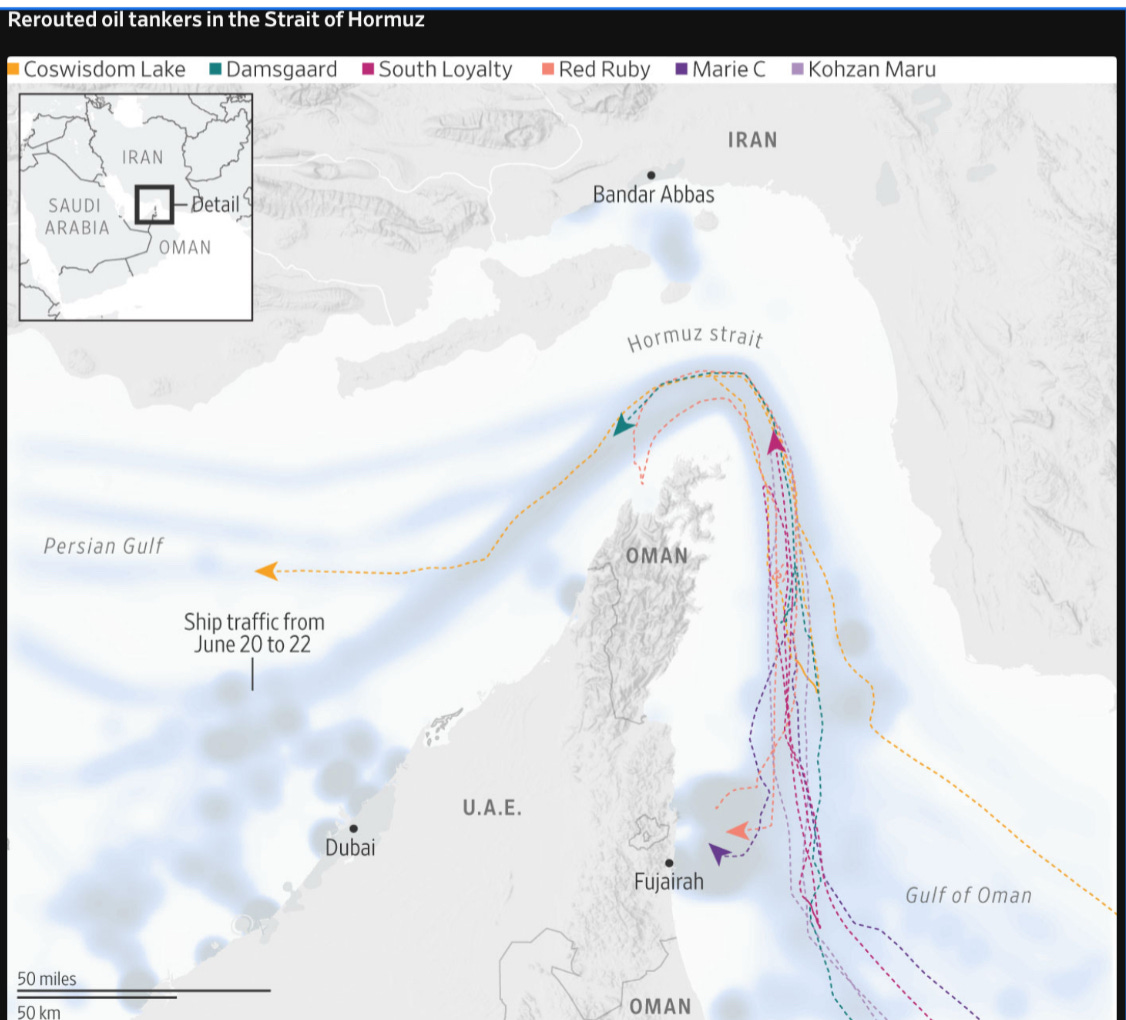
Task: Click the orange arrowhead in the Persian Gulf
Action: (267, 571)
